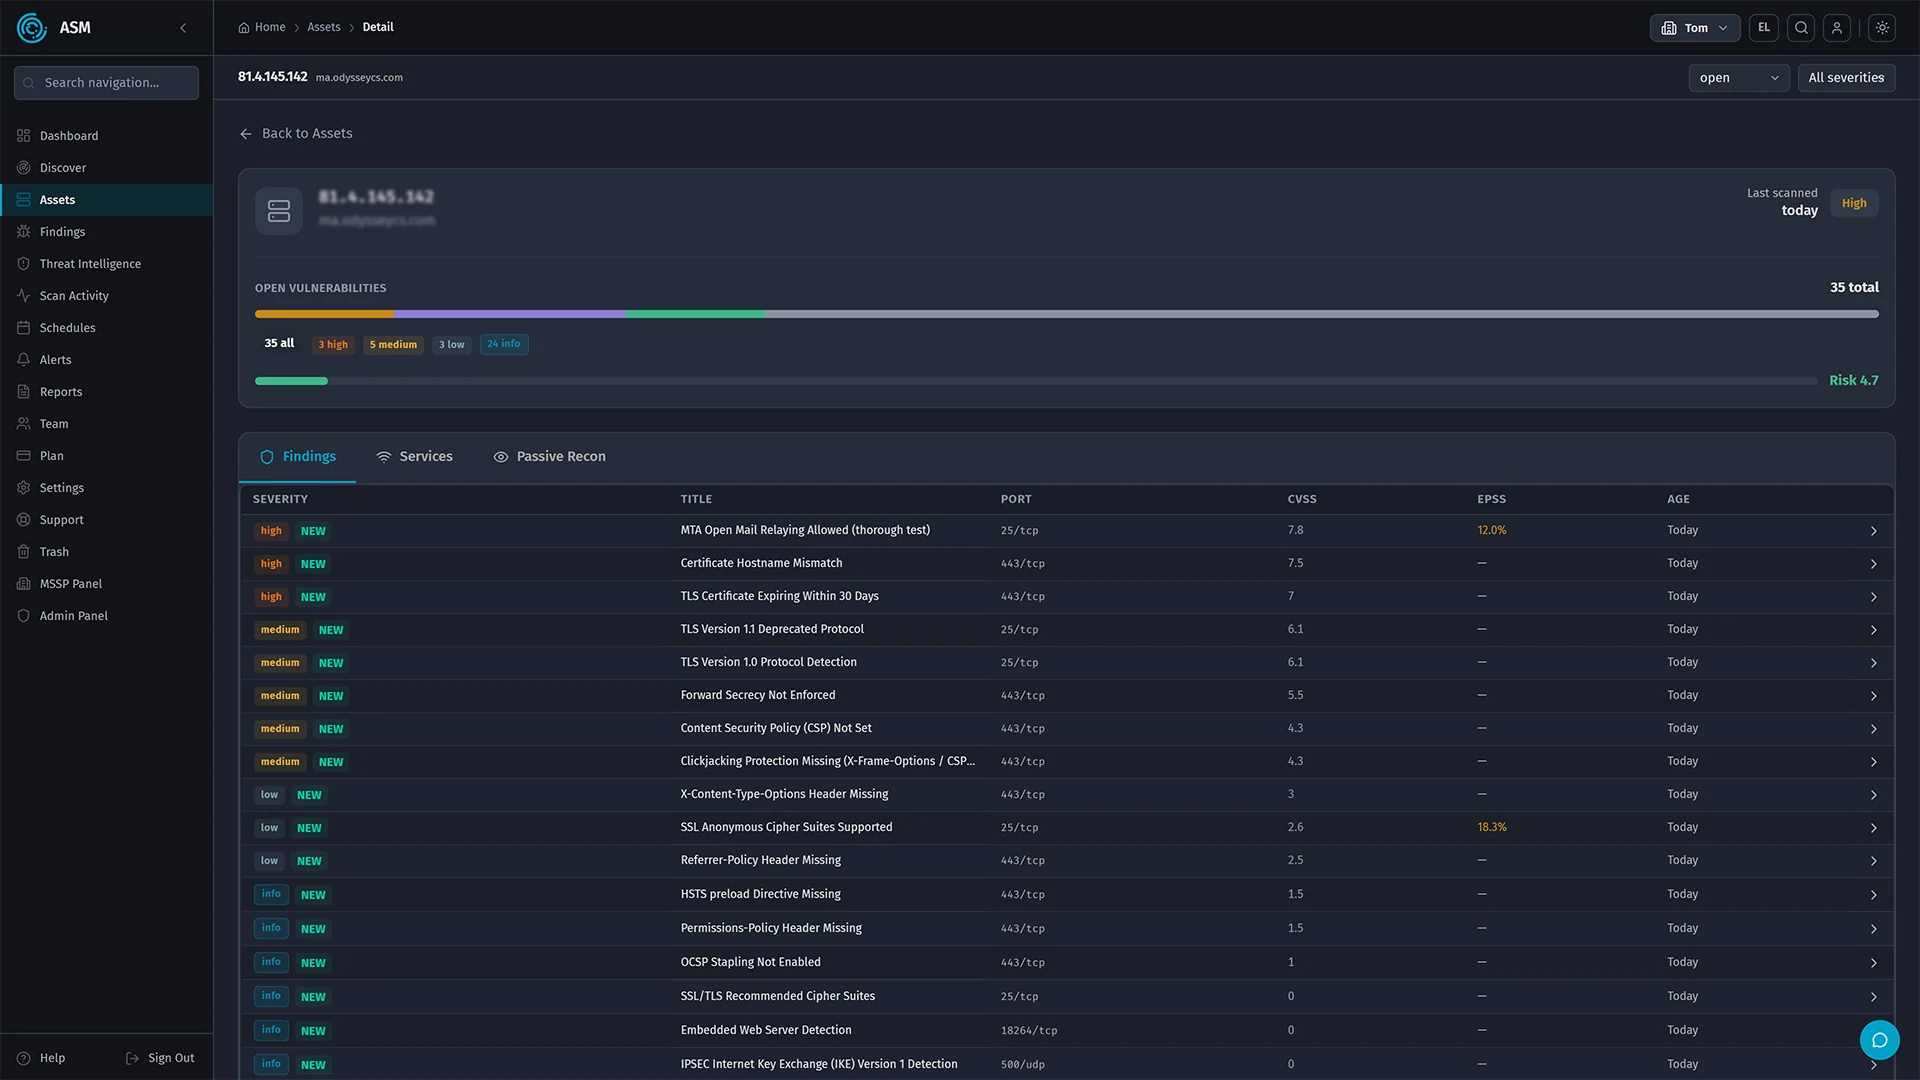
Task: Open the Alerts bell icon
Action: [x=24, y=360]
